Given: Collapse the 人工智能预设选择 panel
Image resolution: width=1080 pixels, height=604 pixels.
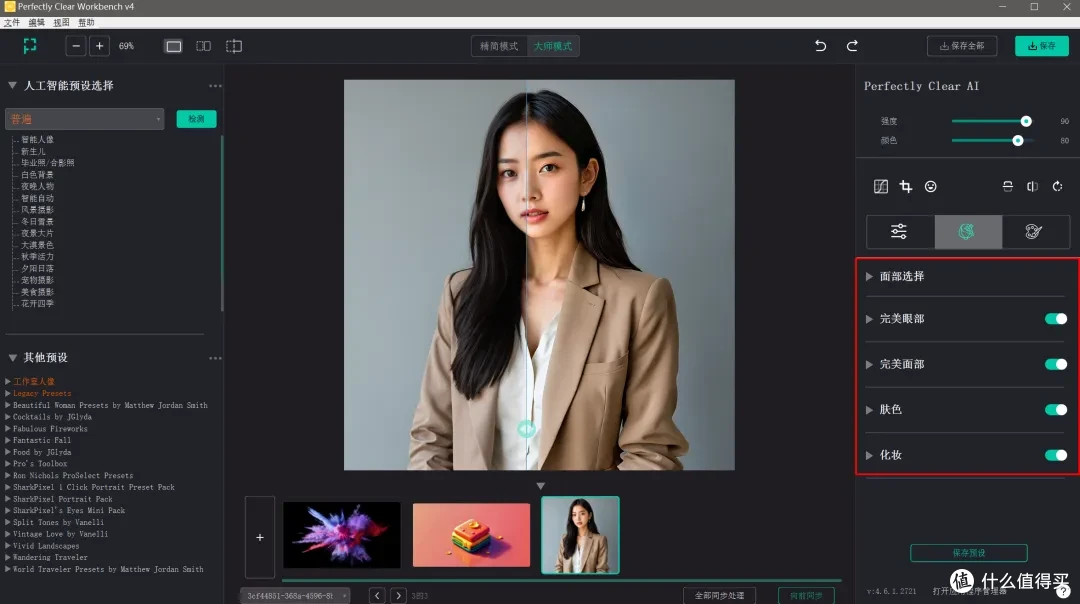Looking at the screenshot, I should 12,85.
